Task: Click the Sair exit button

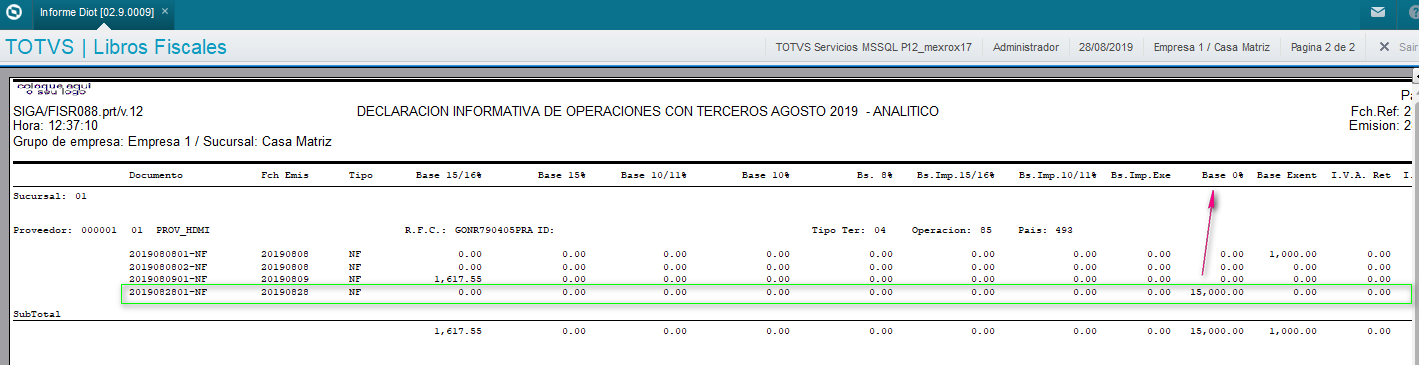Action: click(x=1407, y=47)
